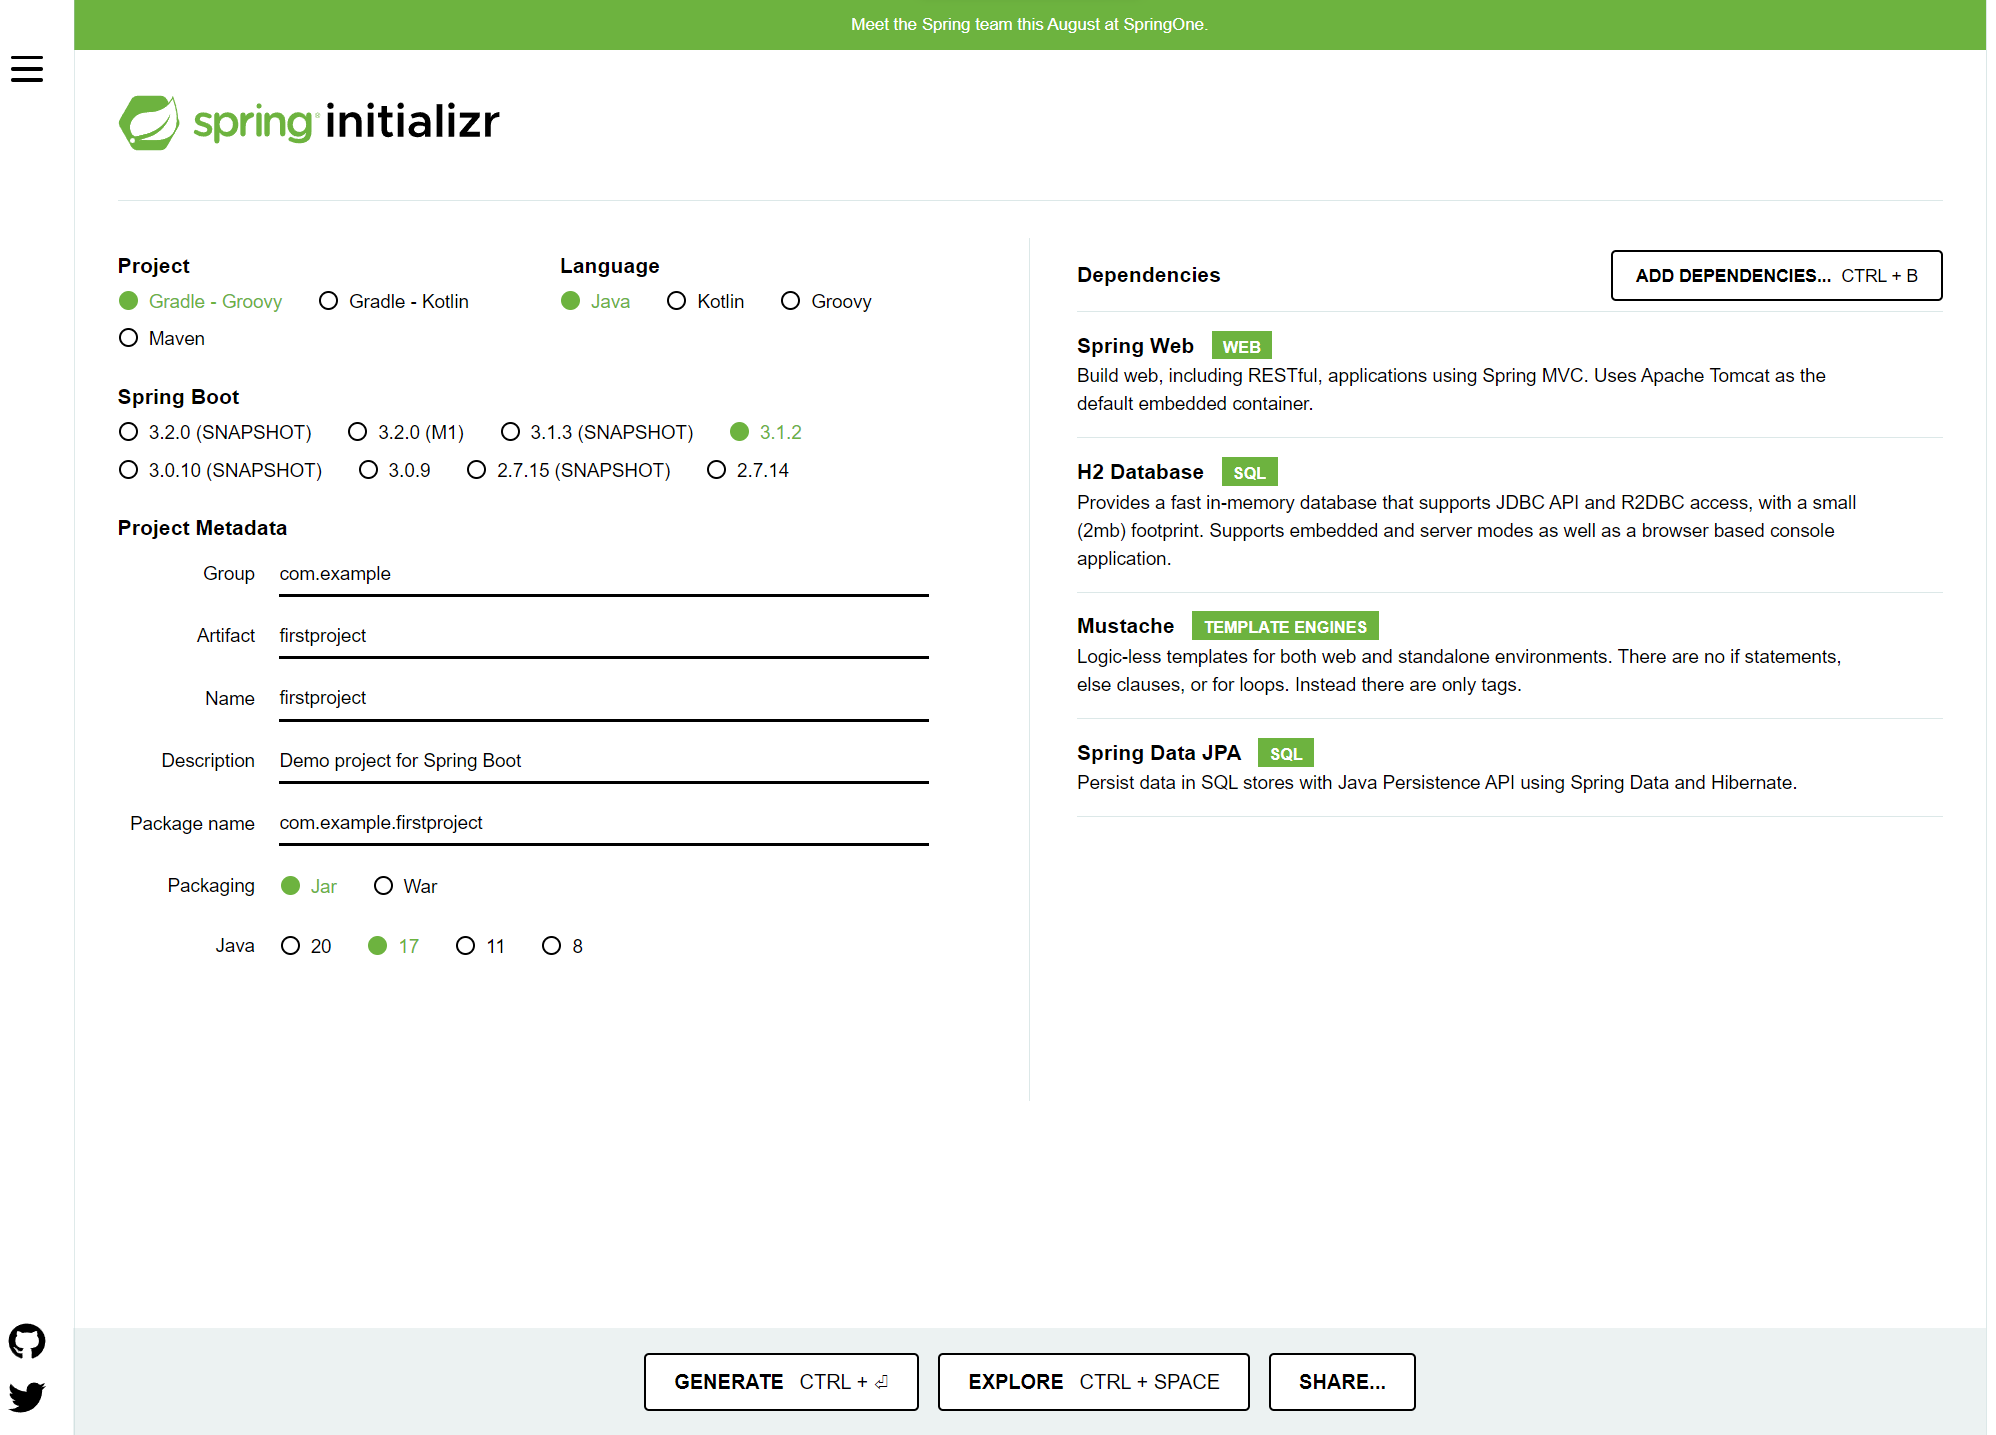Click the Generate button

click(780, 1381)
